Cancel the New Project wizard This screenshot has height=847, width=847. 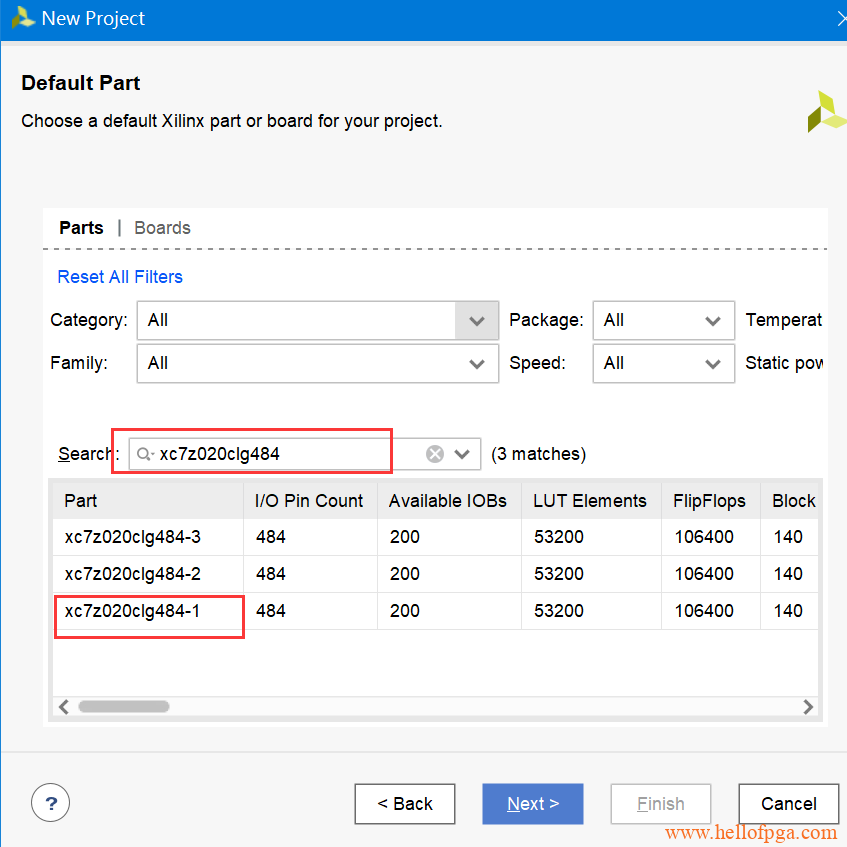(x=789, y=804)
